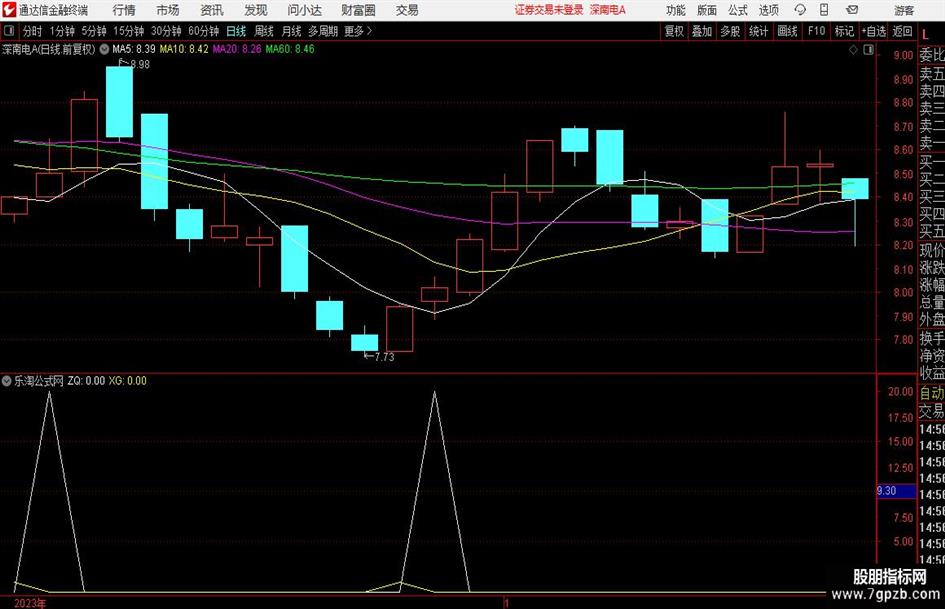The height and width of the screenshot is (609, 945).
Task: Click the 游客 guest account label
Action: pyautogui.click(x=904, y=10)
